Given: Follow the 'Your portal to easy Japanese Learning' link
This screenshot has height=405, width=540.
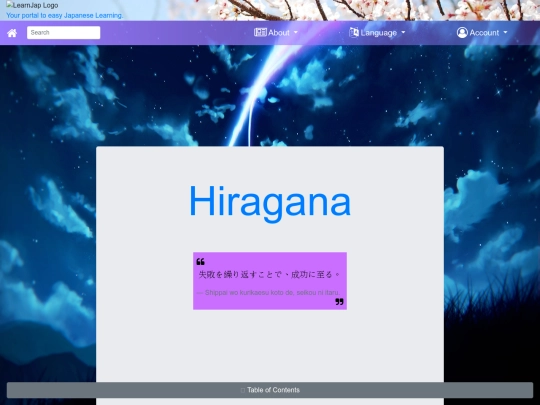Looking at the screenshot, I should 65,15.
